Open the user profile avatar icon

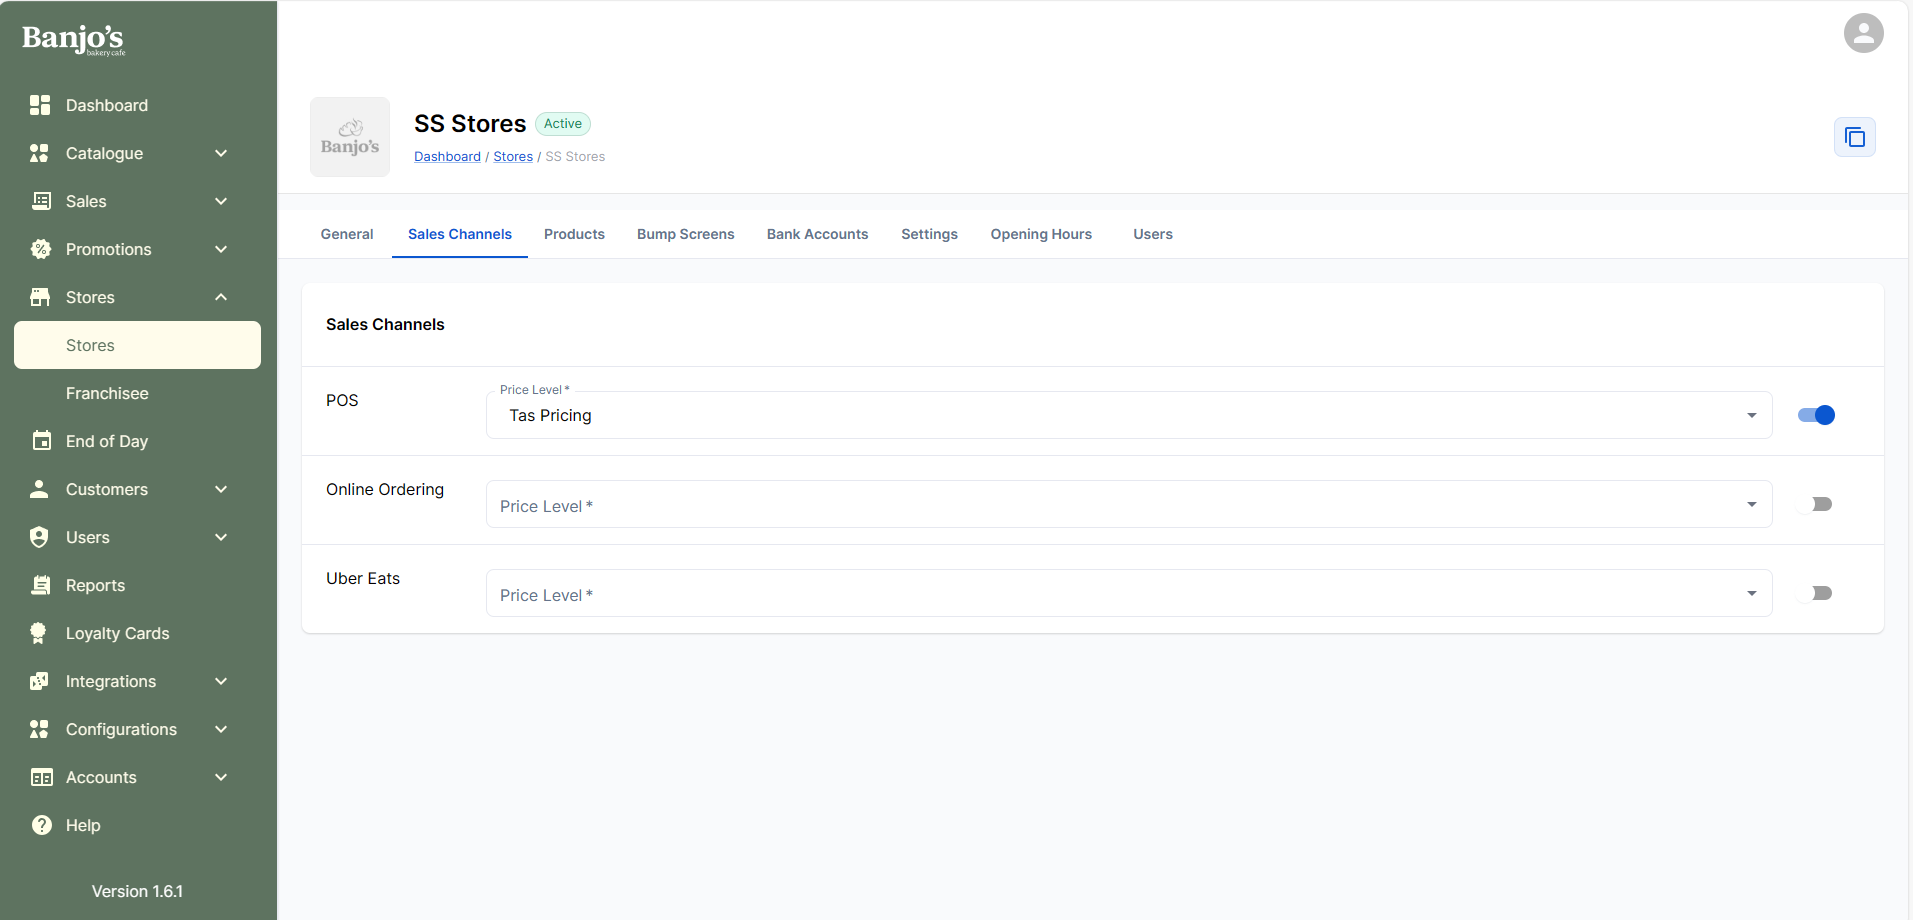tap(1863, 33)
